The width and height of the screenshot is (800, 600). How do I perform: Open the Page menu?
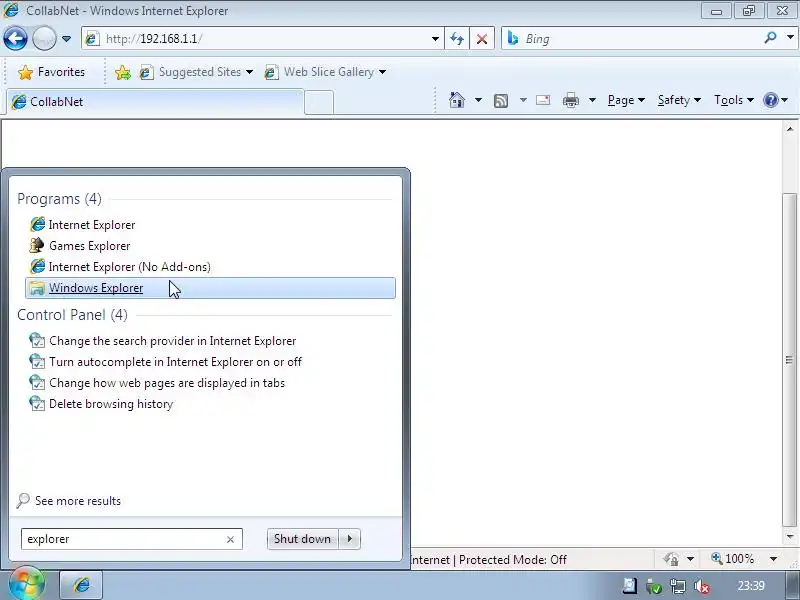(x=626, y=100)
